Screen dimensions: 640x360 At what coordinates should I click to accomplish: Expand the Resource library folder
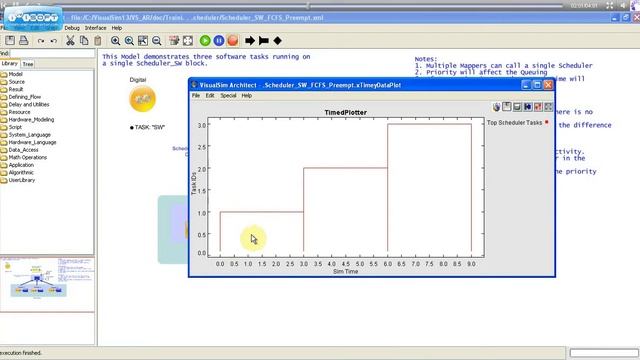pos(20,112)
